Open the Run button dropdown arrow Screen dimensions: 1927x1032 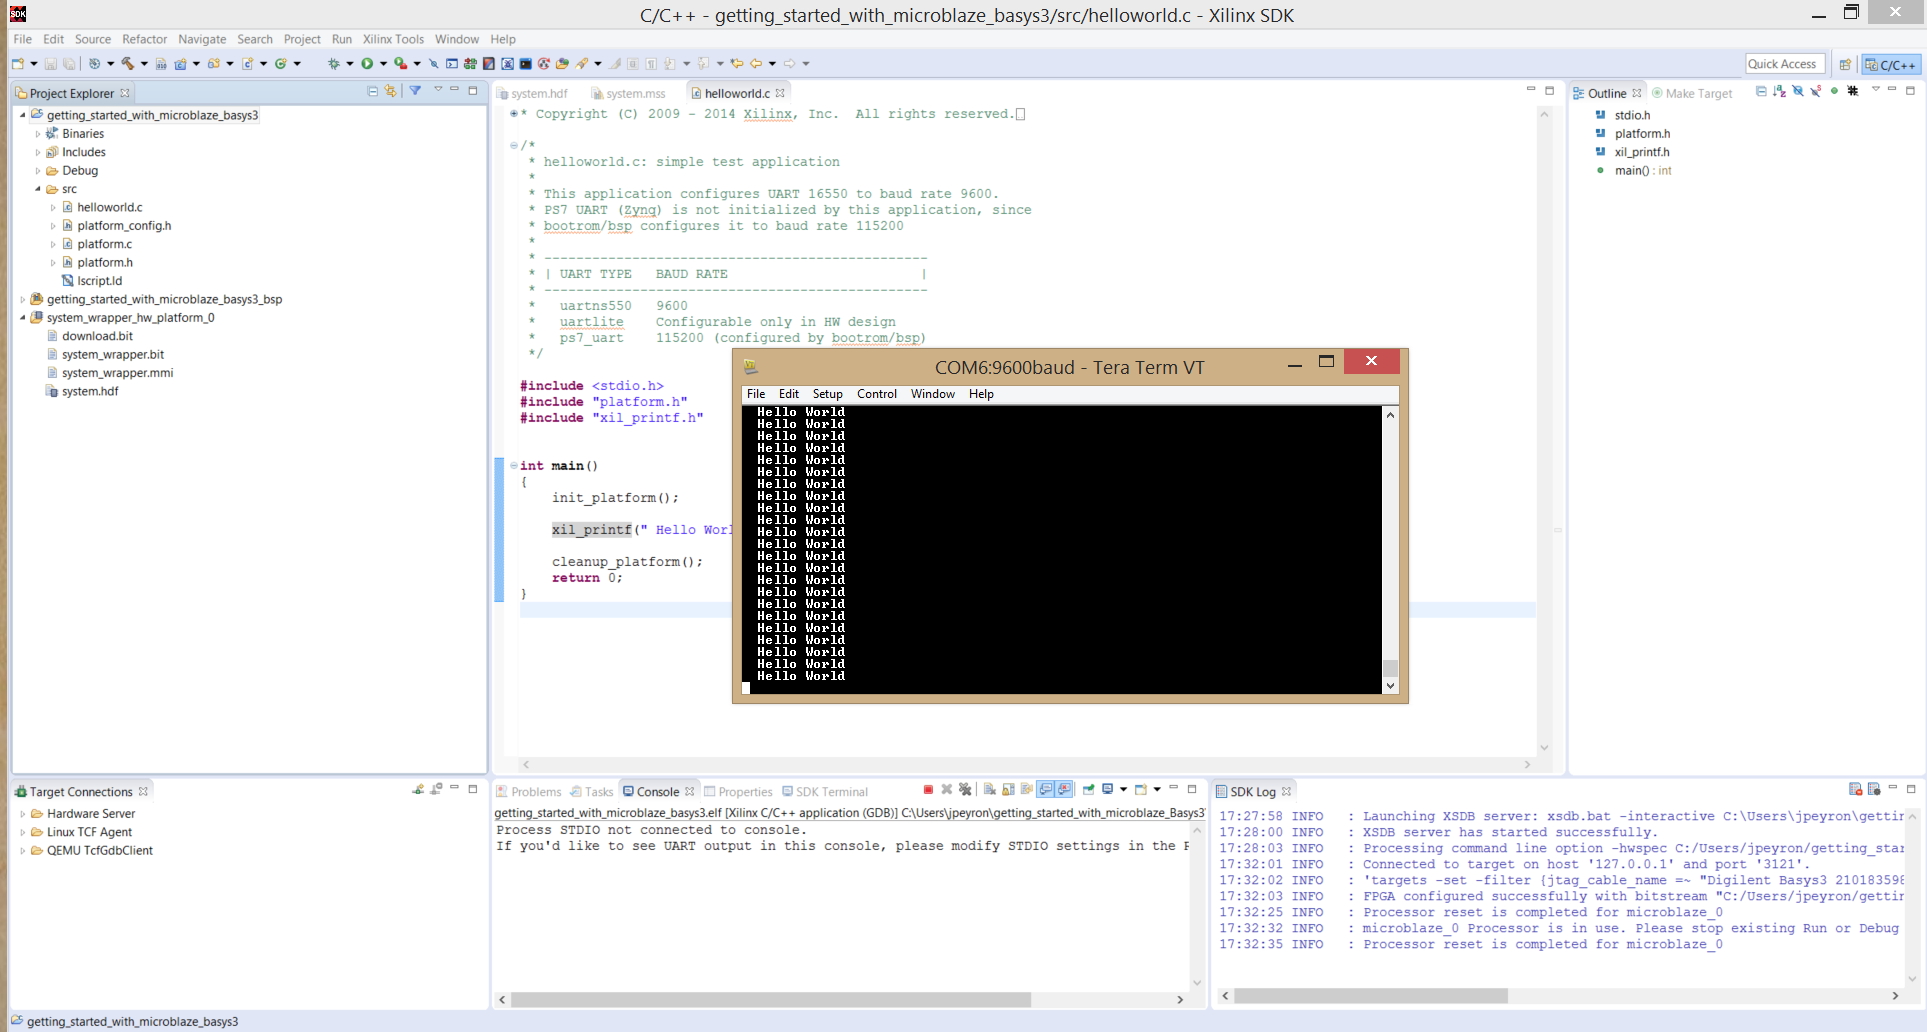click(x=383, y=64)
